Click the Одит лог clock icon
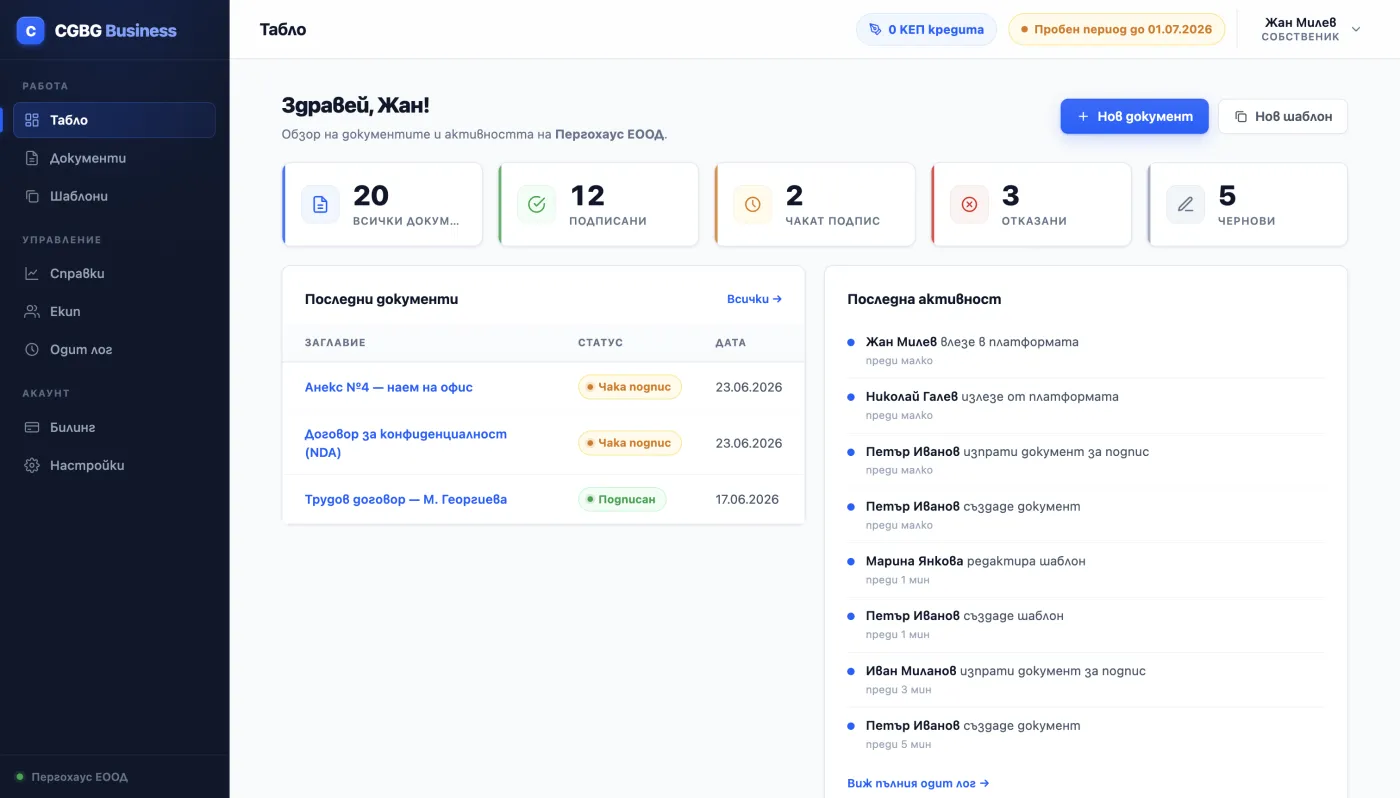This screenshot has height=798, width=1400. 32,350
